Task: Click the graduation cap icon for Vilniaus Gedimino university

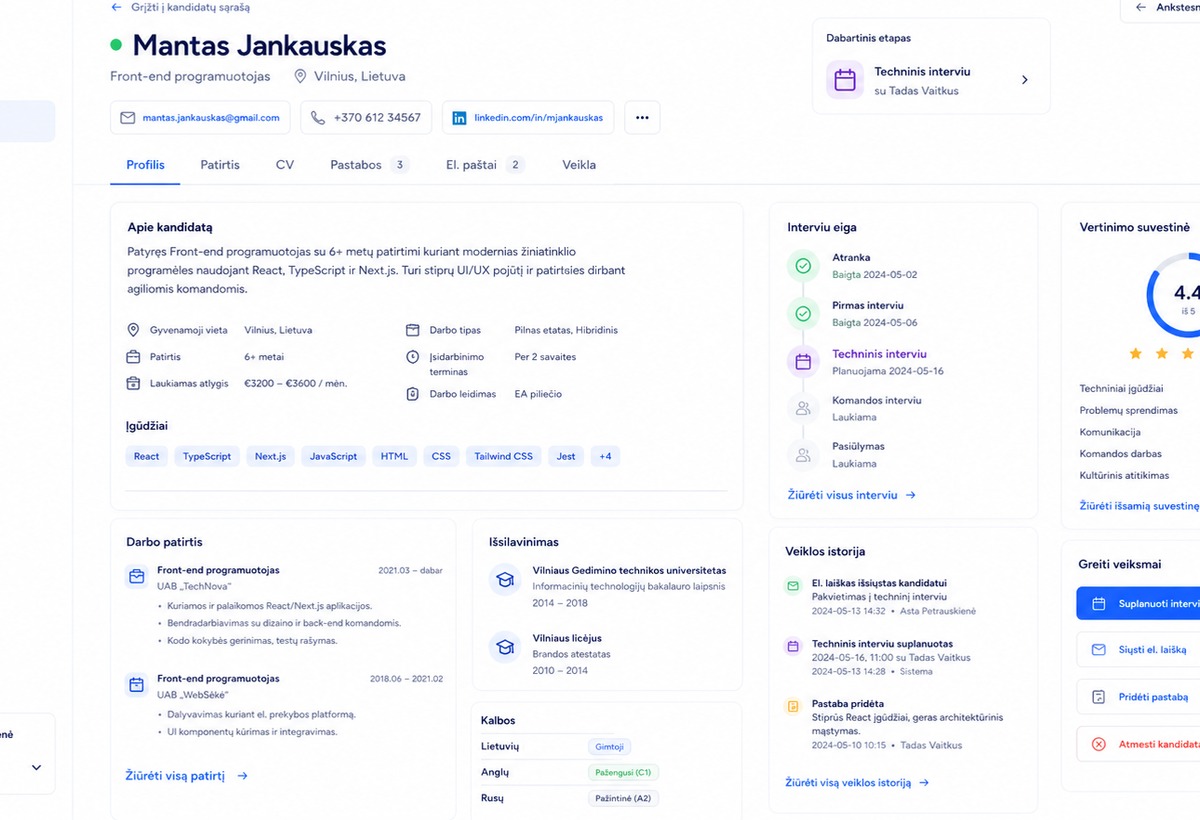Action: pos(505,580)
